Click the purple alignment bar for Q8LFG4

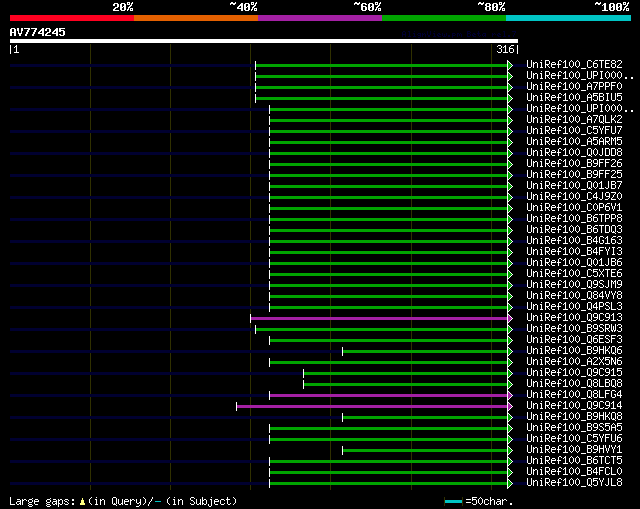coord(388,396)
